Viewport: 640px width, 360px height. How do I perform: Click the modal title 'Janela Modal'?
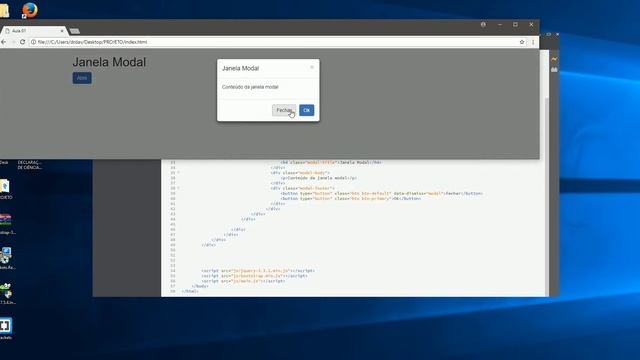240,68
